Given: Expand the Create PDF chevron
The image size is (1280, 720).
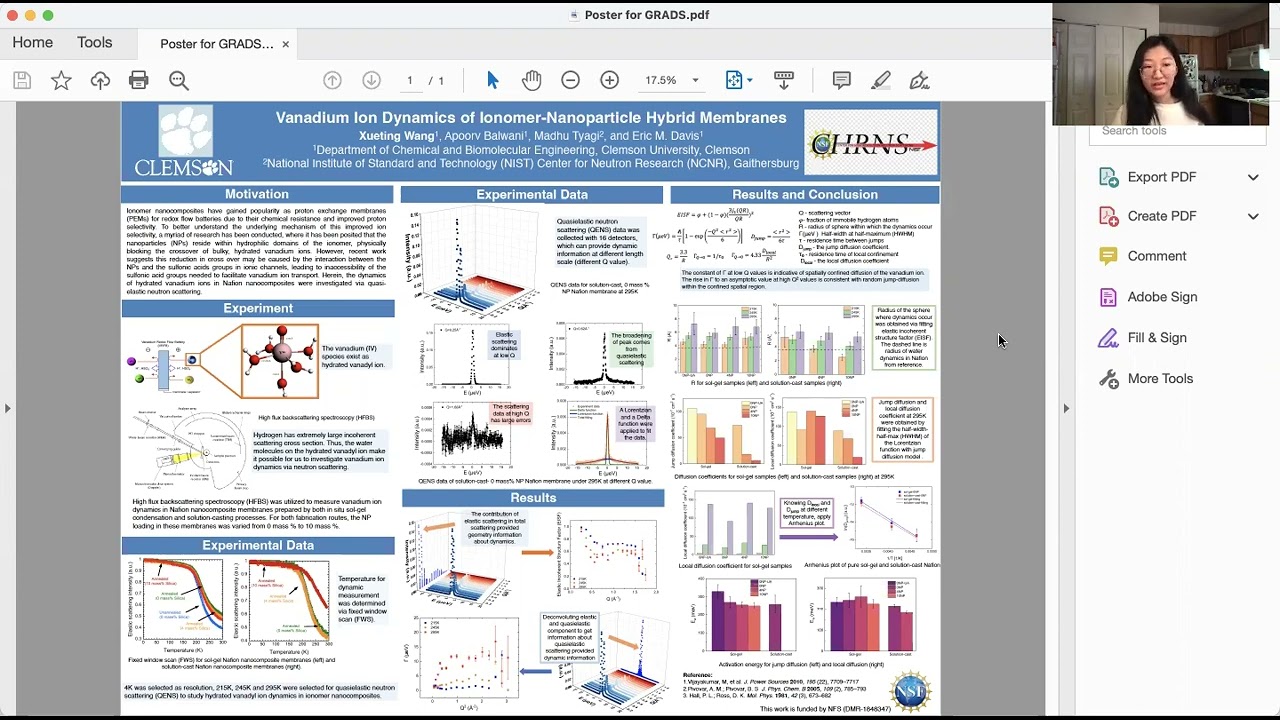Looking at the screenshot, I should 1253,216.
